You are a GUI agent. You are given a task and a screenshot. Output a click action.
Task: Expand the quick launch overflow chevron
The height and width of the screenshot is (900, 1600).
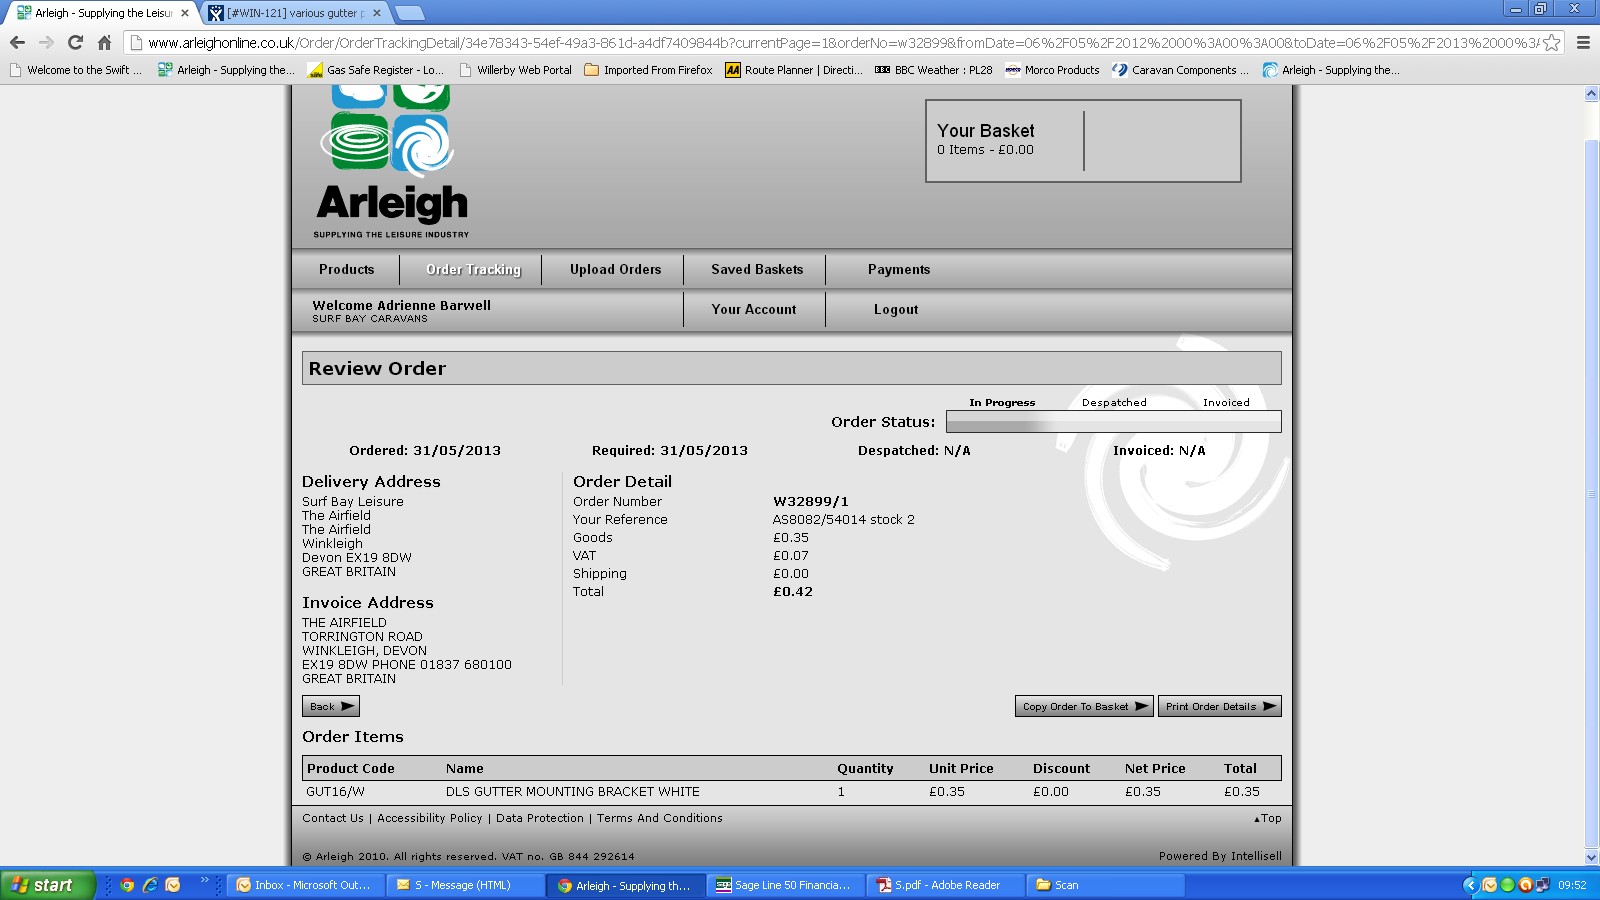(x=204, y=880)
